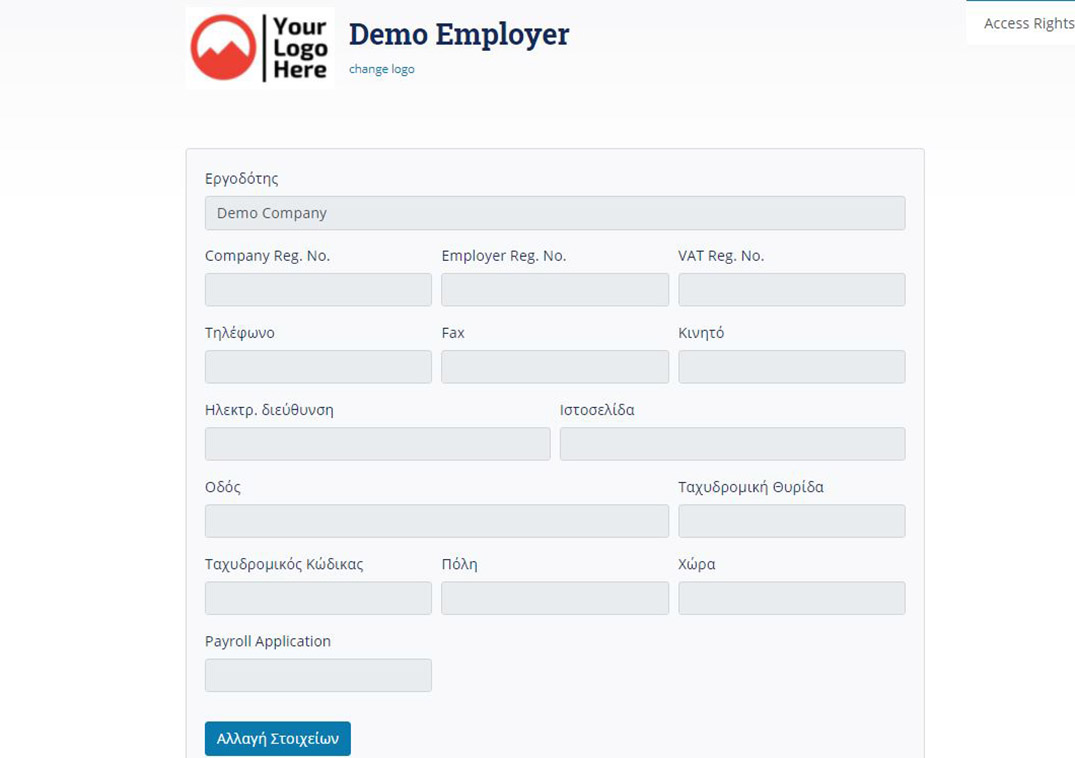The image size is (1075, 758).
Task: Click the Fax label
Action: [x=453, y=333]
